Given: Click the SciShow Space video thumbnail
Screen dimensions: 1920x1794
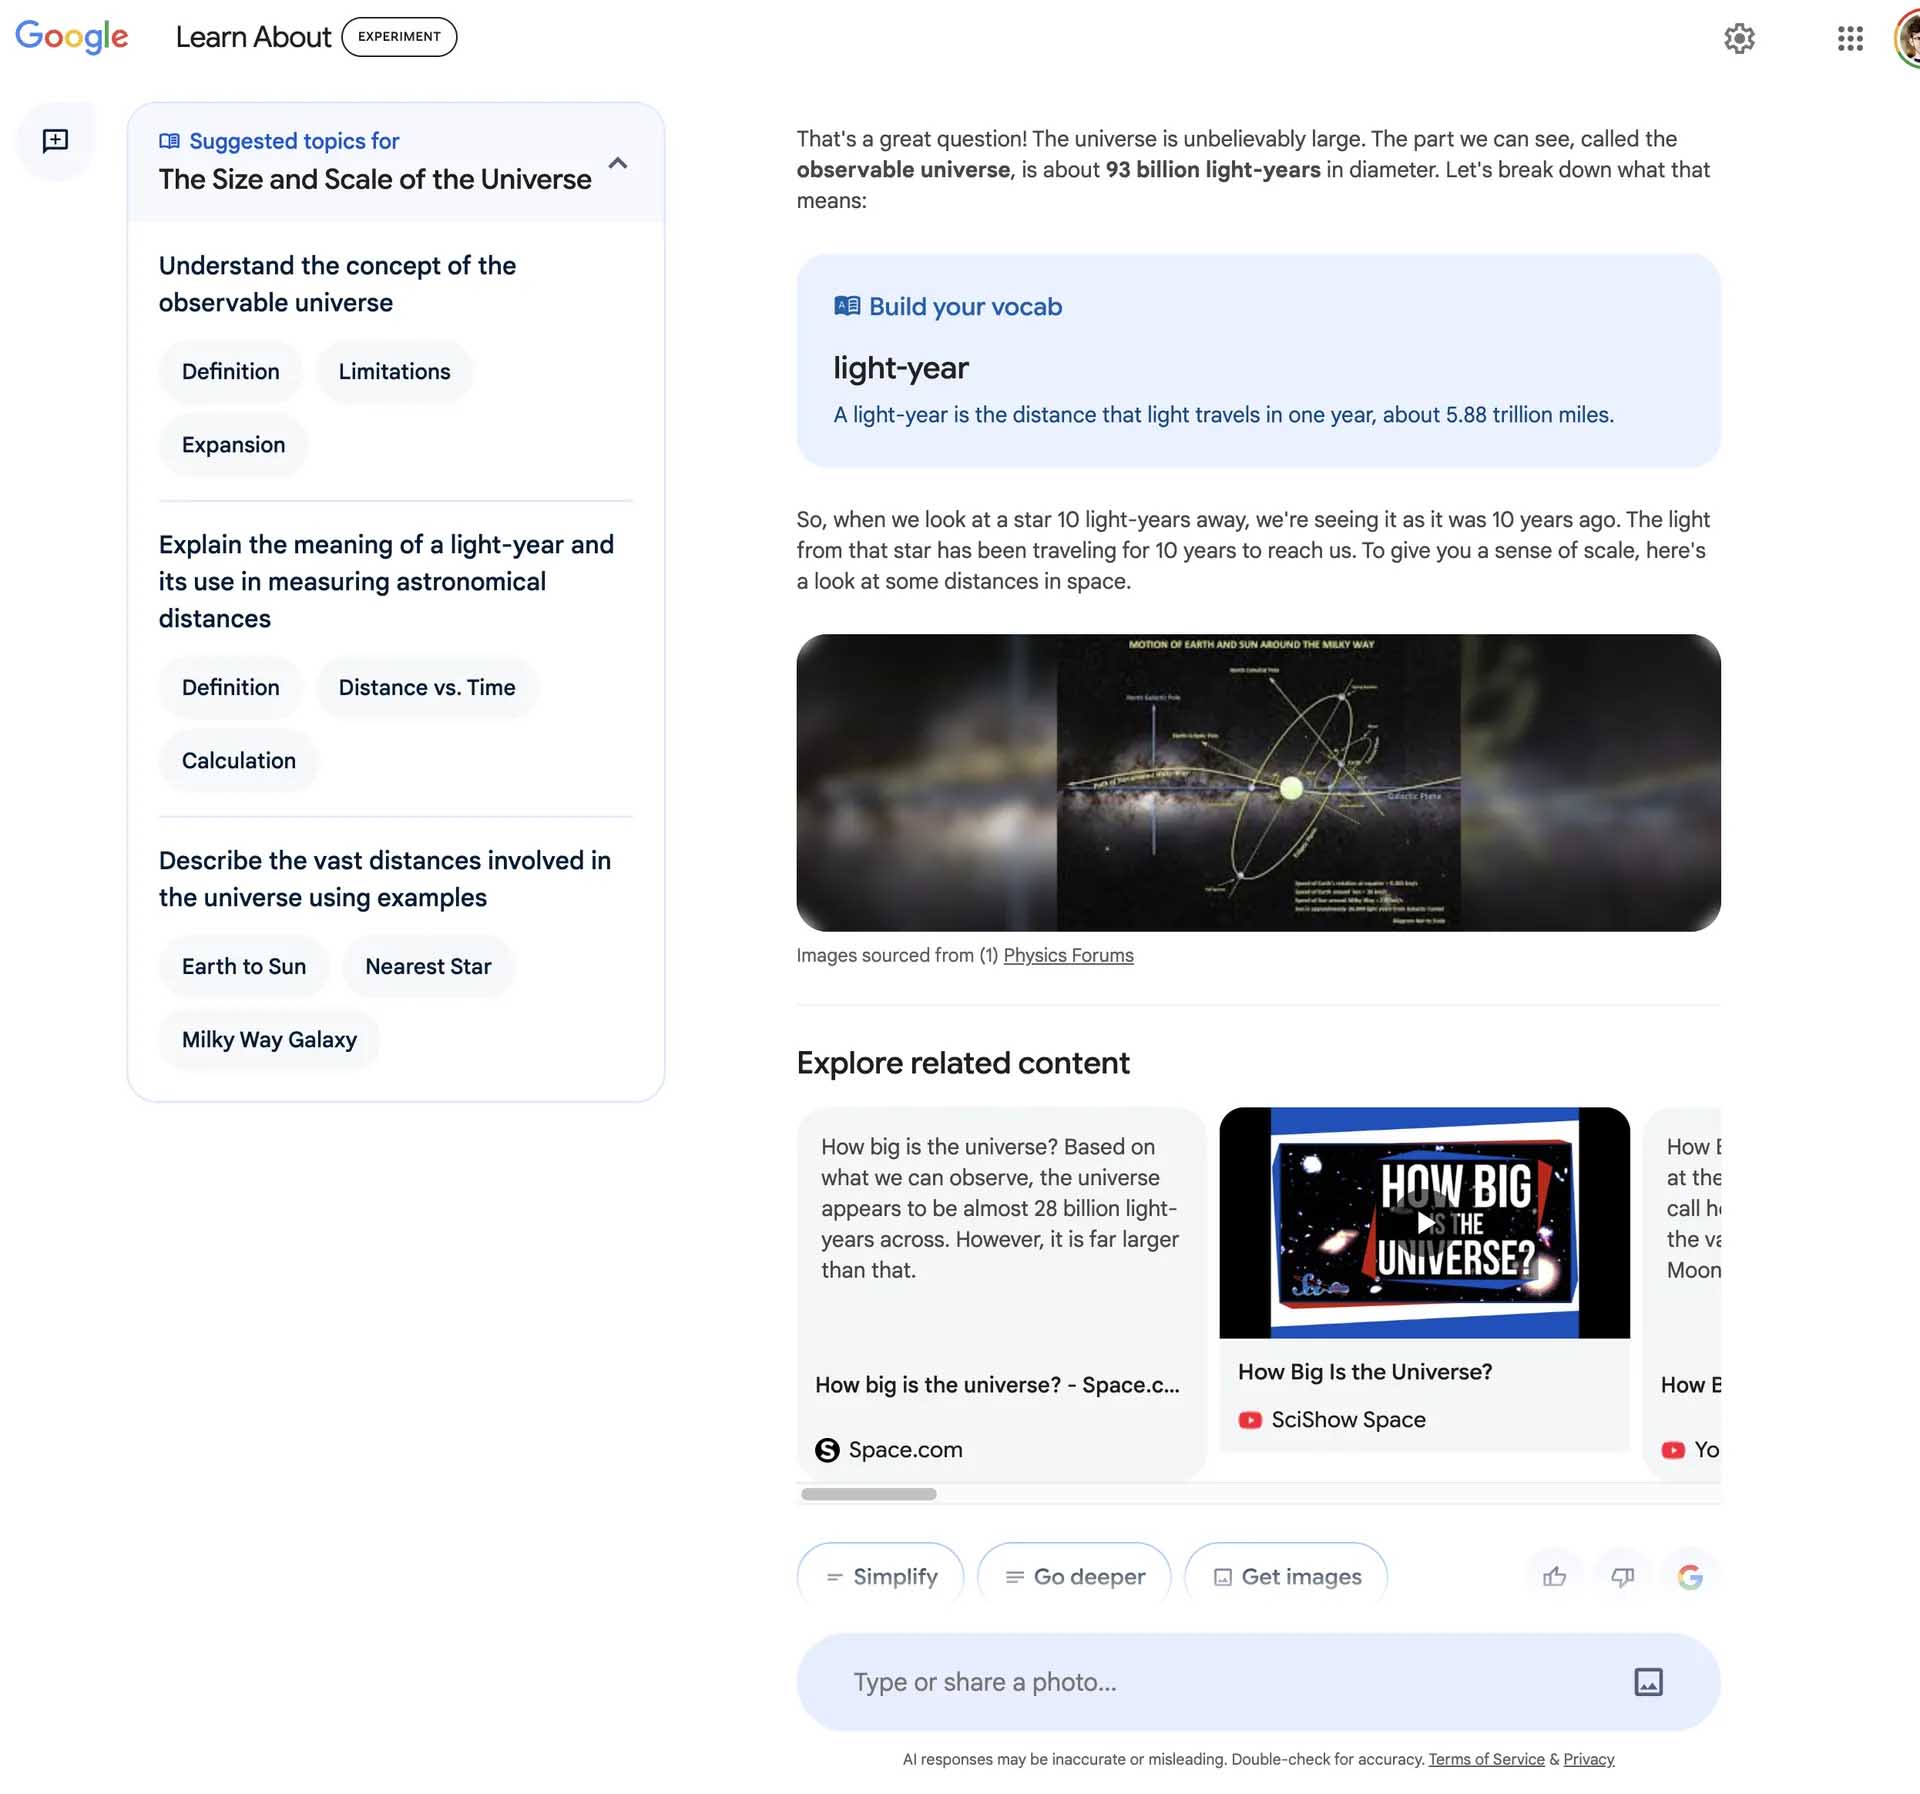Looking at the screenshot, I should [1424, 1222].
